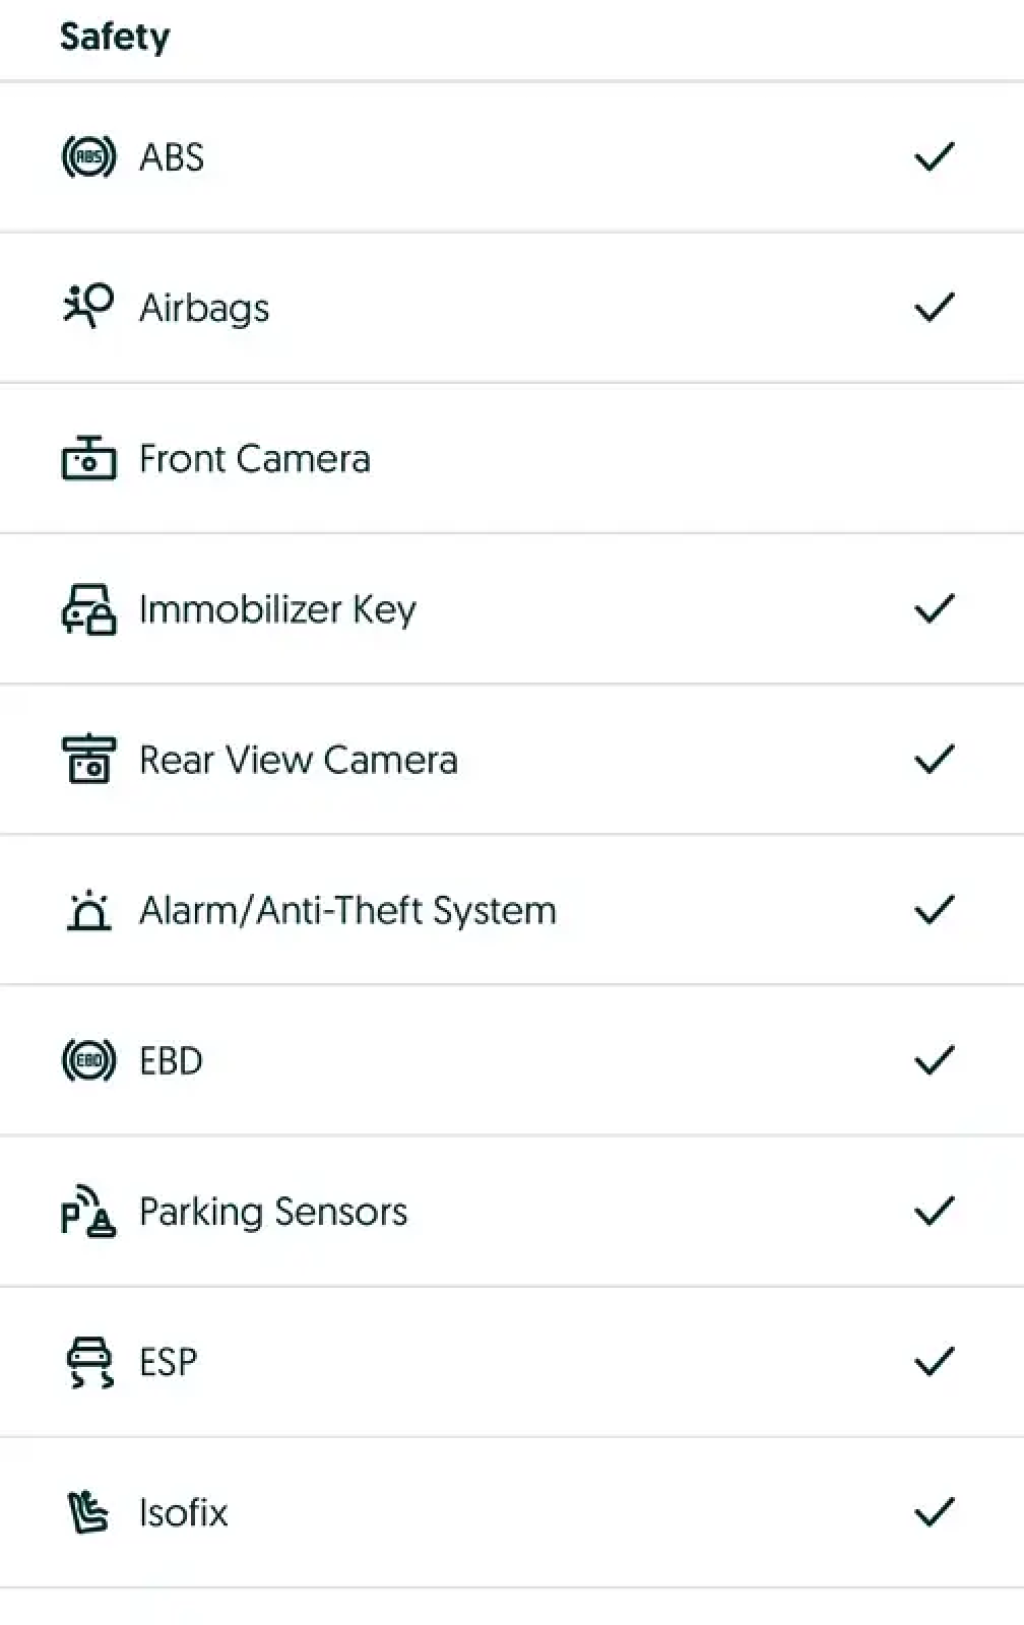Click the Airbags person icon
The image size is (1024, 1625).
89,306
